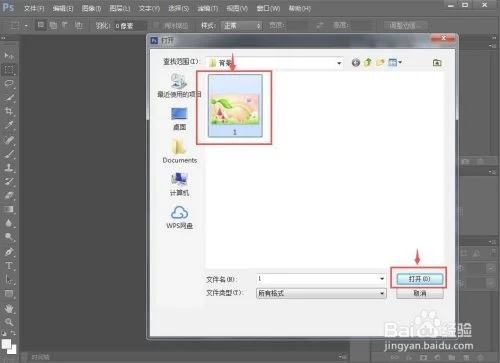Create new folder icon in dialog
Screen dimensions: 500x363
click(380, 62)
